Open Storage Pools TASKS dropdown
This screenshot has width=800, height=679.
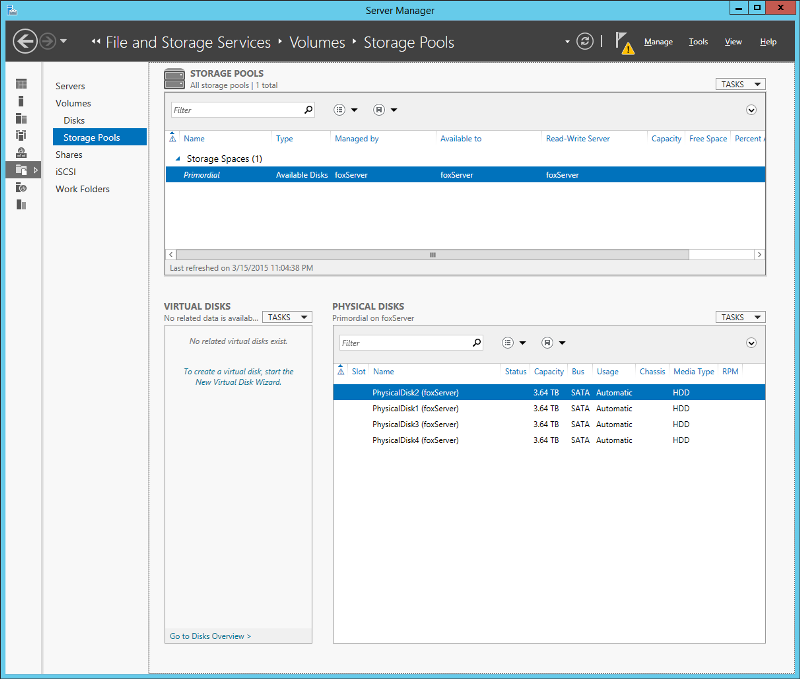740,84
